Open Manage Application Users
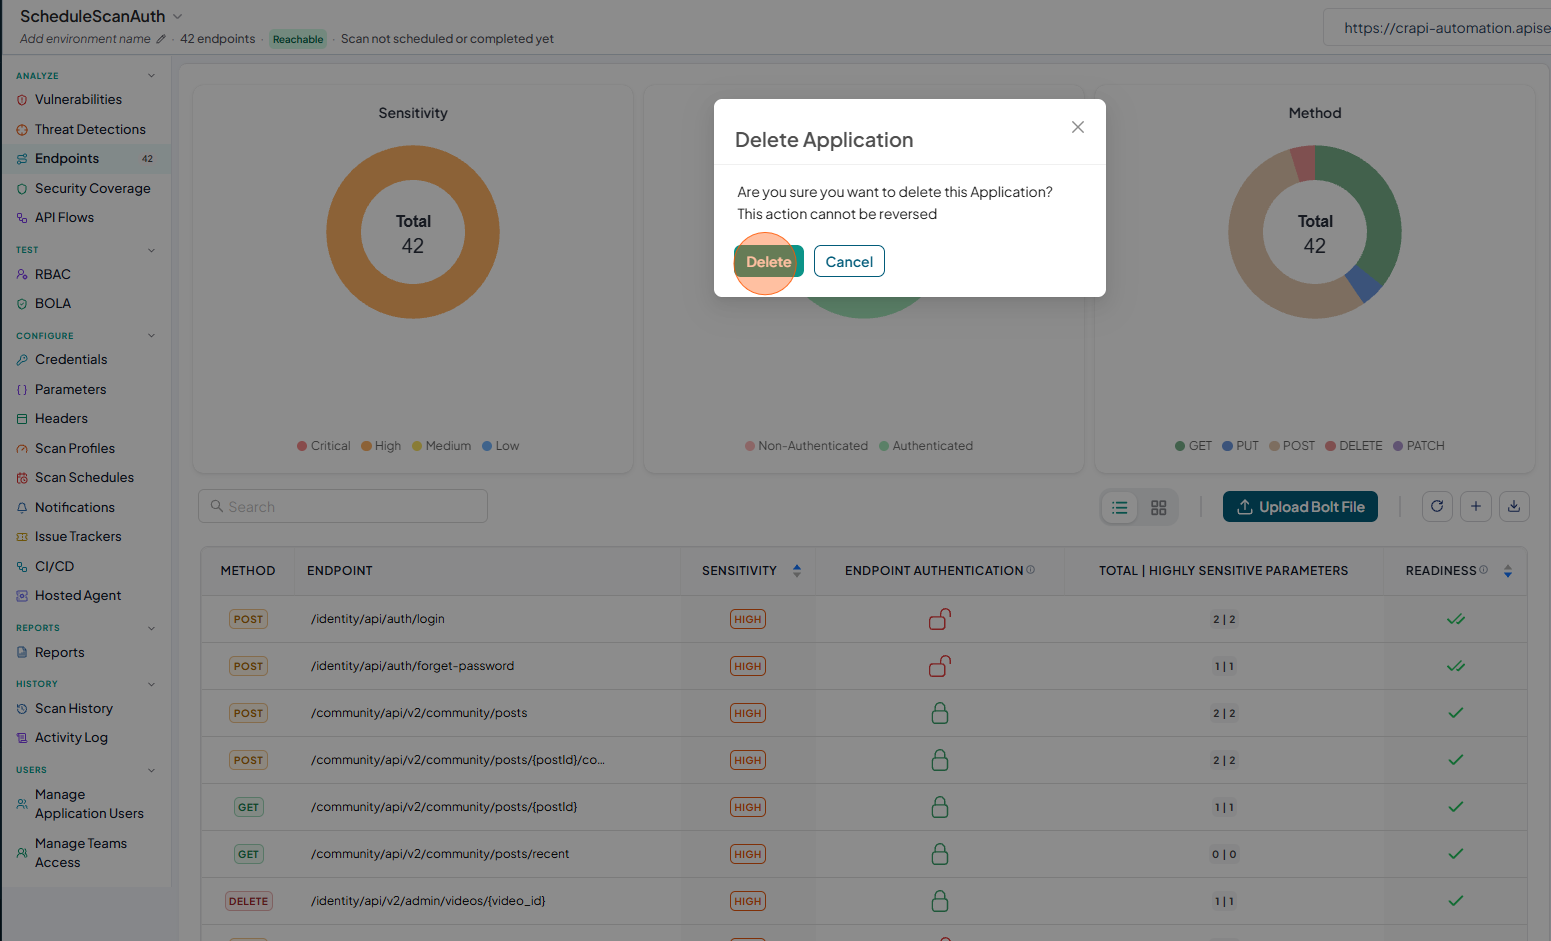The width and height of the screenshot is (1551, 941). (89, 804)
